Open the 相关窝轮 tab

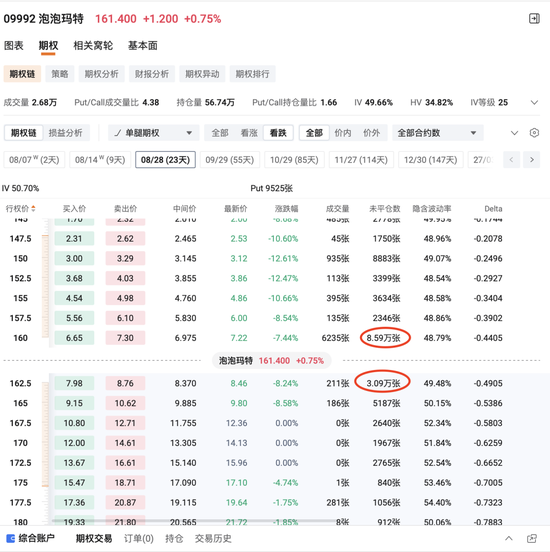[x=93, y=45]
